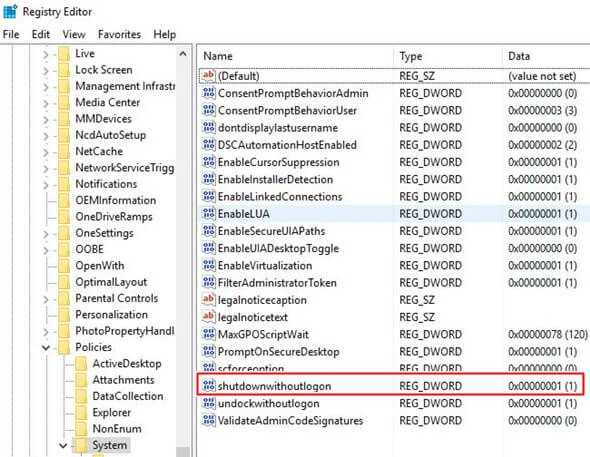Click the tree pane scroll-up arrow
This screenshot has height=457, width=590.
pyautogui.click(x=183, y=54)
